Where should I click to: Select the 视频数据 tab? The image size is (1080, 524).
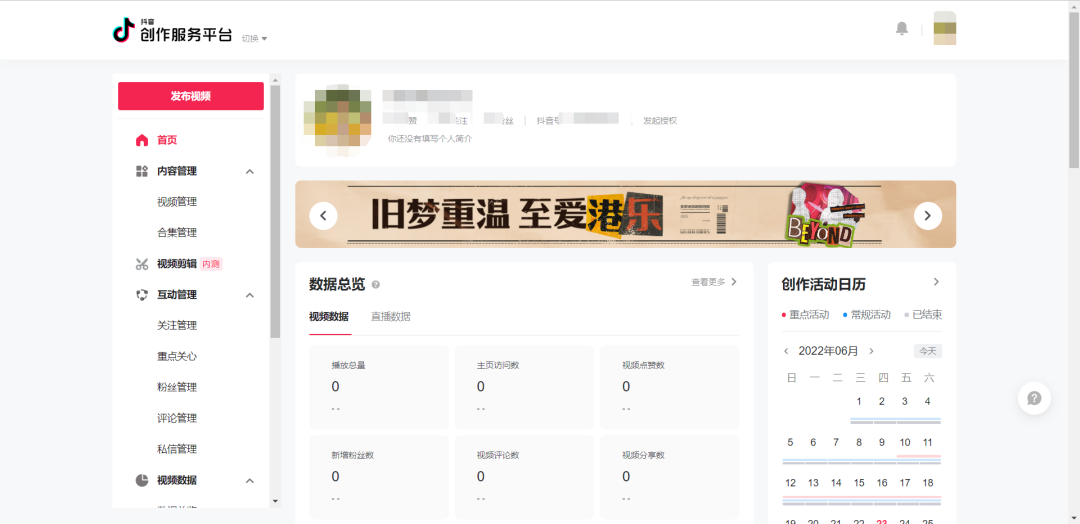(x=329, y=317)
